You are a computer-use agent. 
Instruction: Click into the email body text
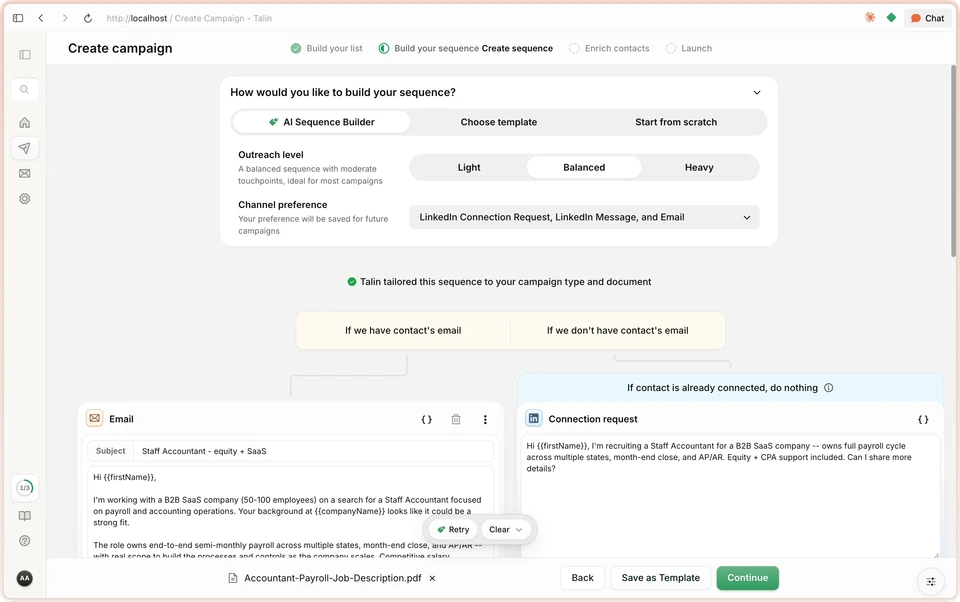click(290, 512)
